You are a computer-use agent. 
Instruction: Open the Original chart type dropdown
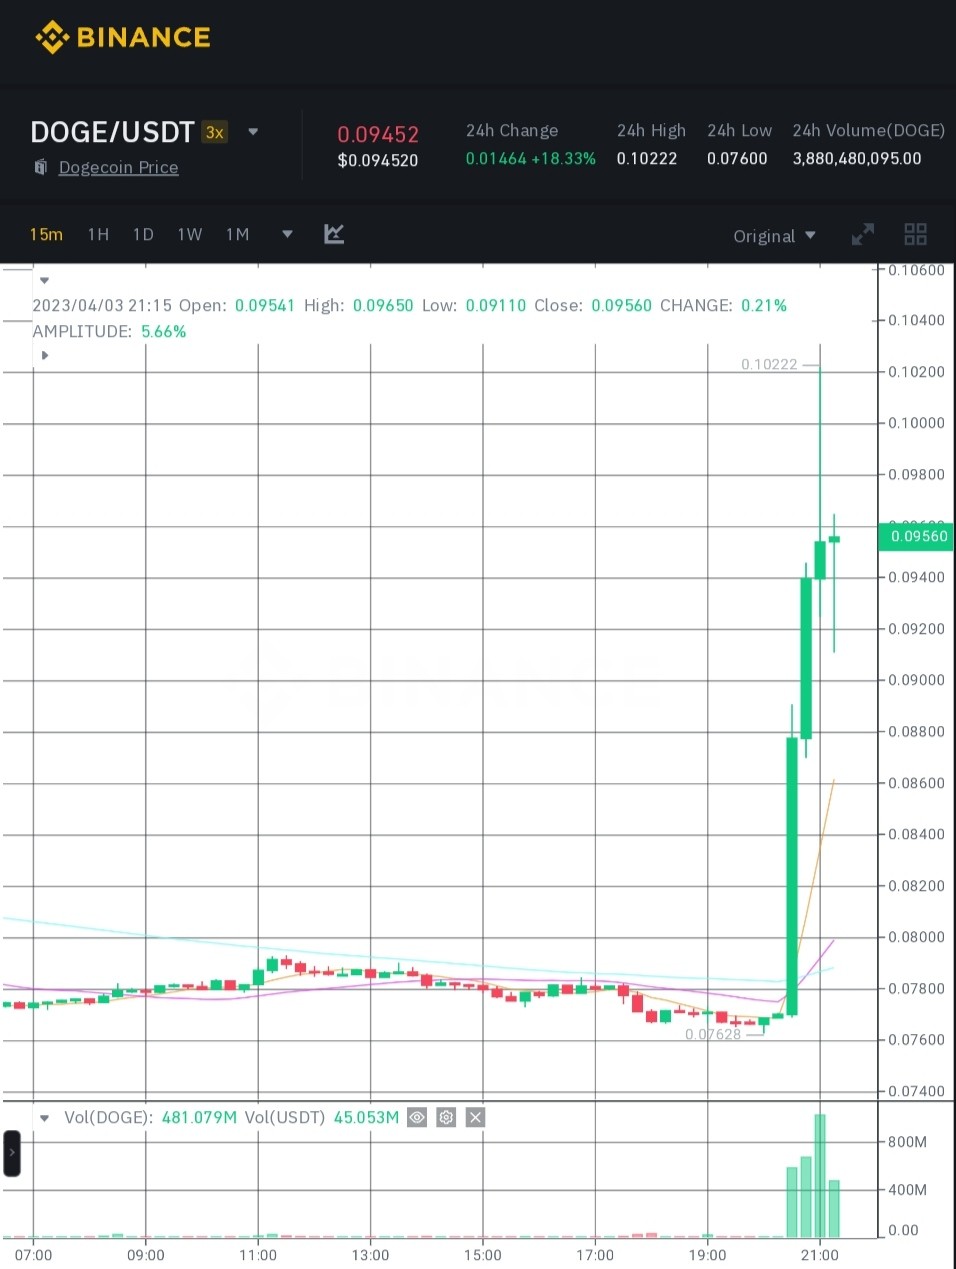click(x=774, y=236)
